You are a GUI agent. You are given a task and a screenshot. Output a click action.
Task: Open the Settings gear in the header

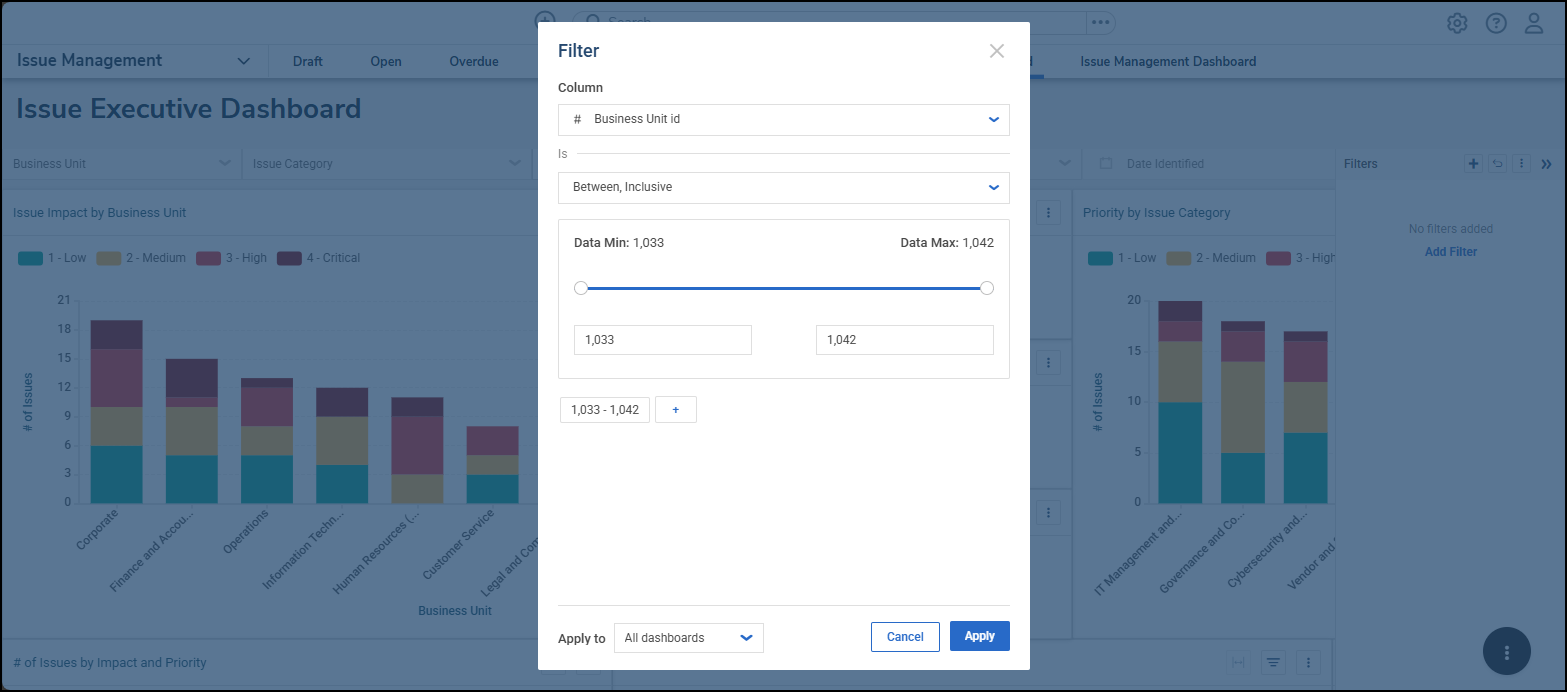coord(1457,23)
